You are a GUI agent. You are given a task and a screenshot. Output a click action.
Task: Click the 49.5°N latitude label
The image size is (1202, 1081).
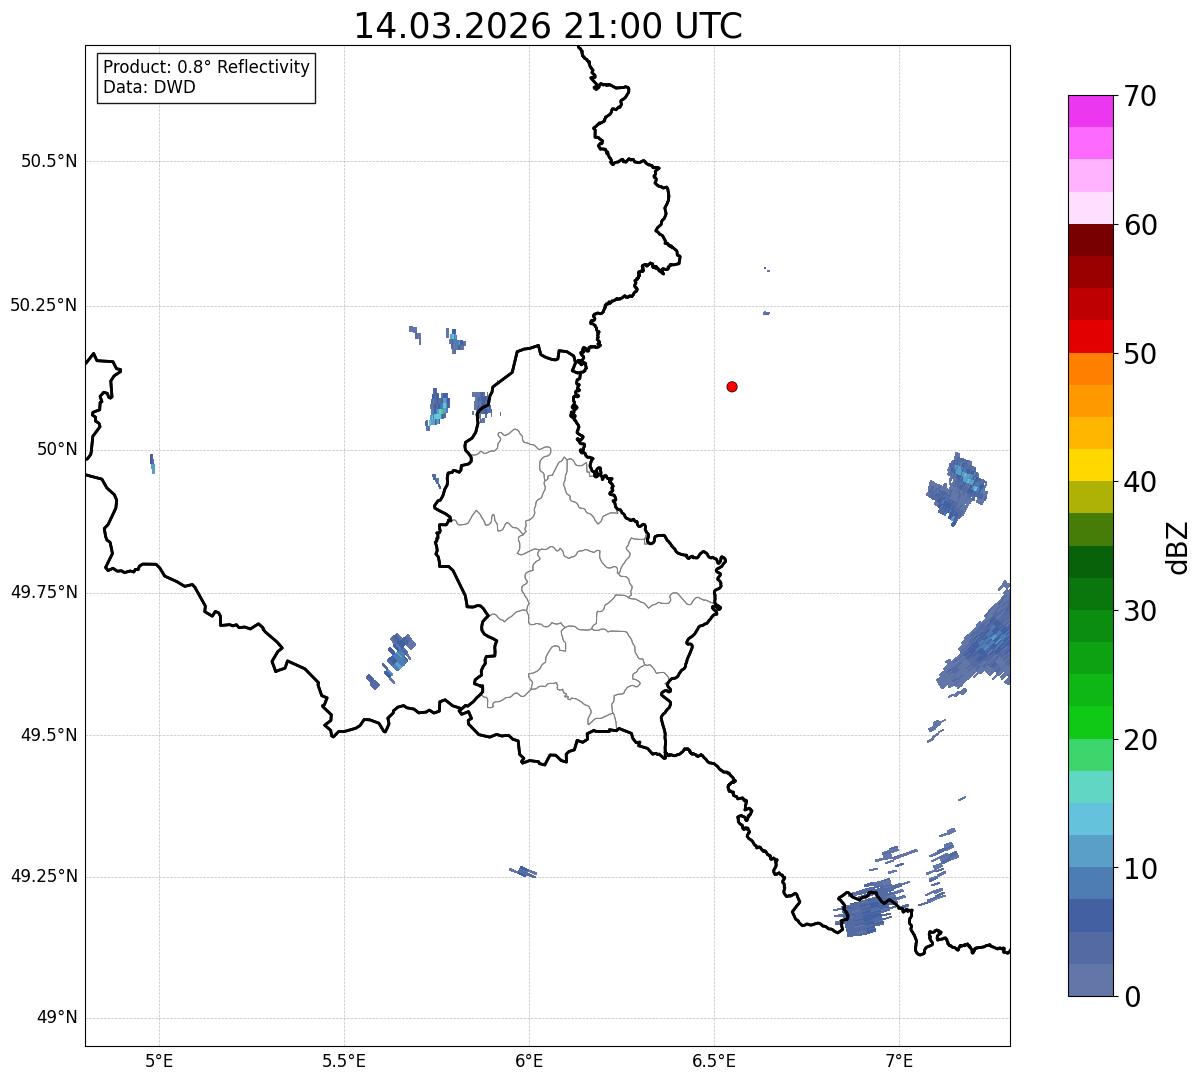pyautogui.click(x=49, y=735)
